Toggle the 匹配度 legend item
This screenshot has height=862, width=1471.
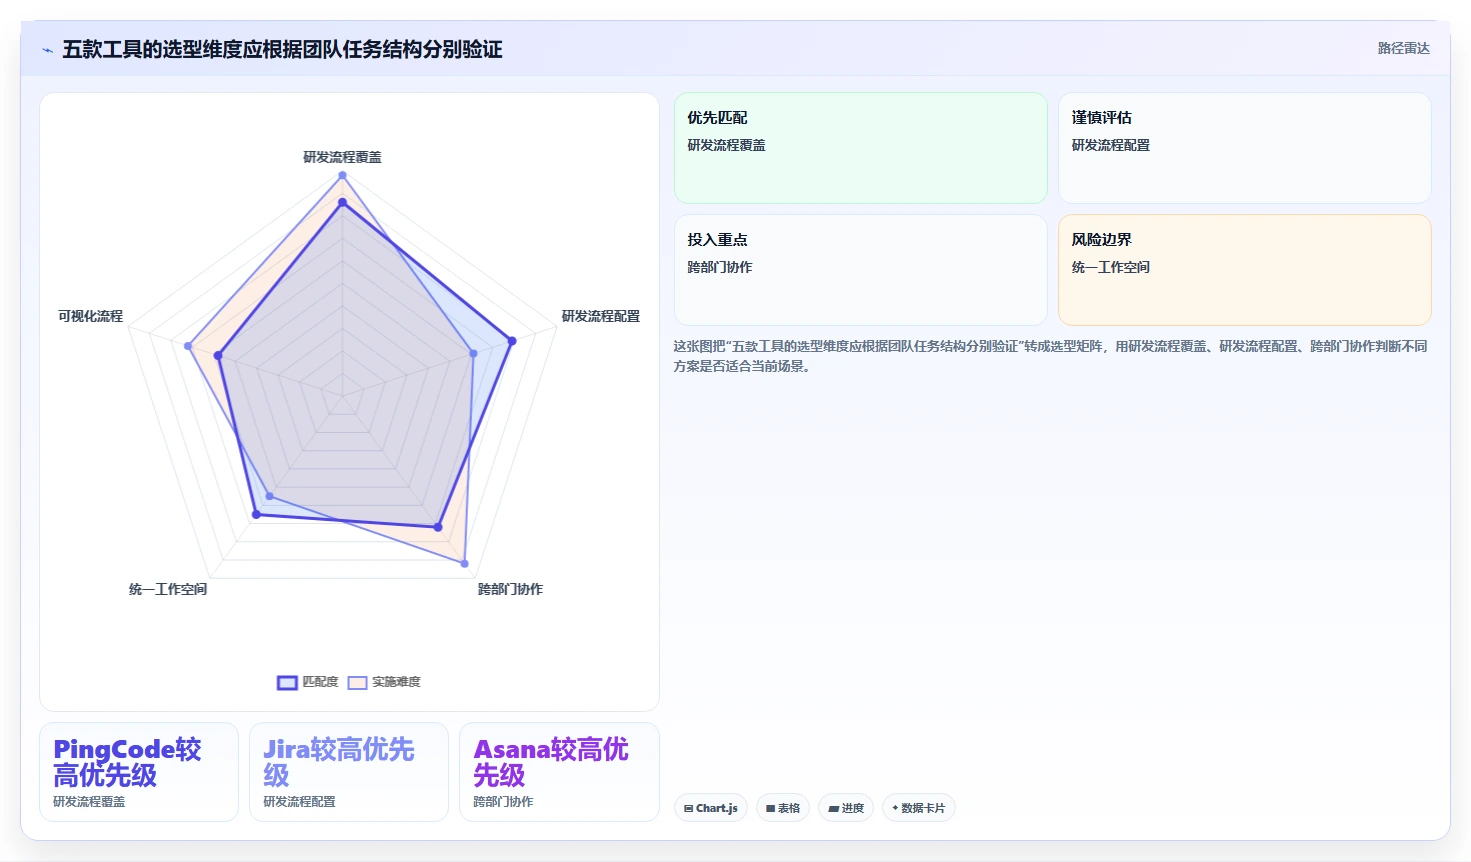click(308, 682)
